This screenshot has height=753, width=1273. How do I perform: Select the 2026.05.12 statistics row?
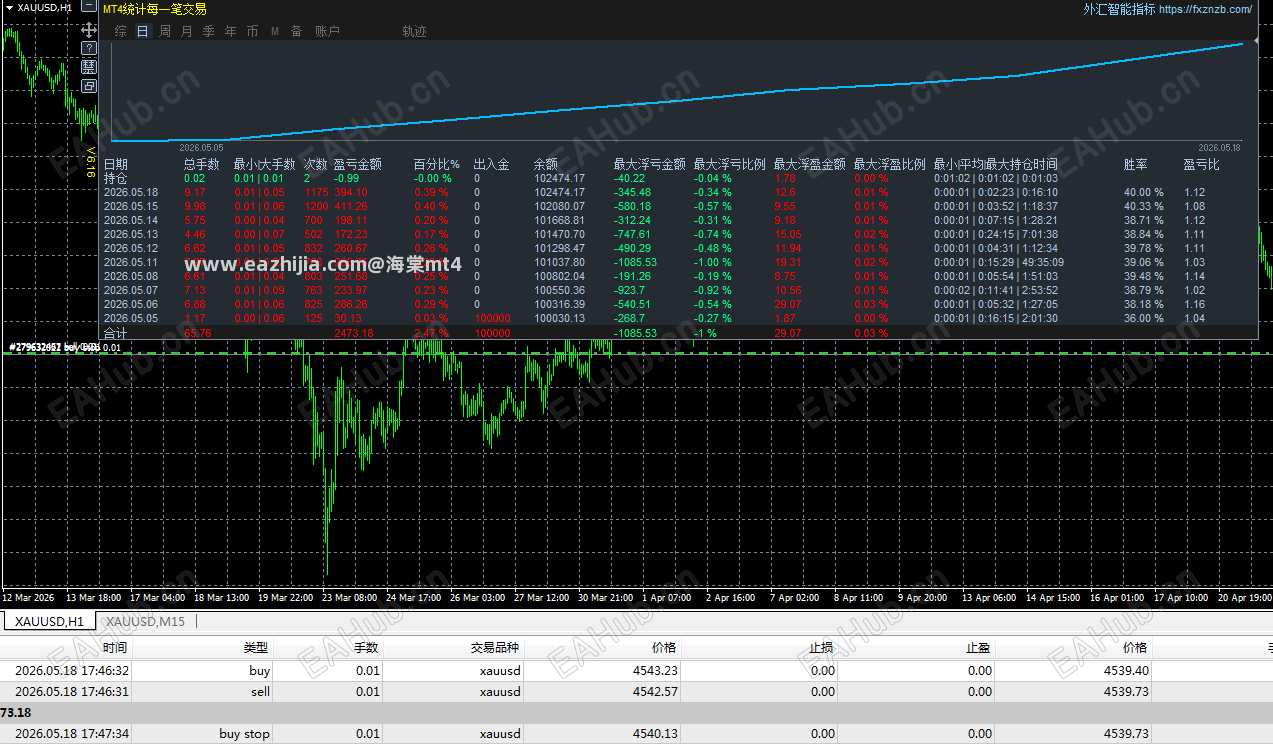678,248
